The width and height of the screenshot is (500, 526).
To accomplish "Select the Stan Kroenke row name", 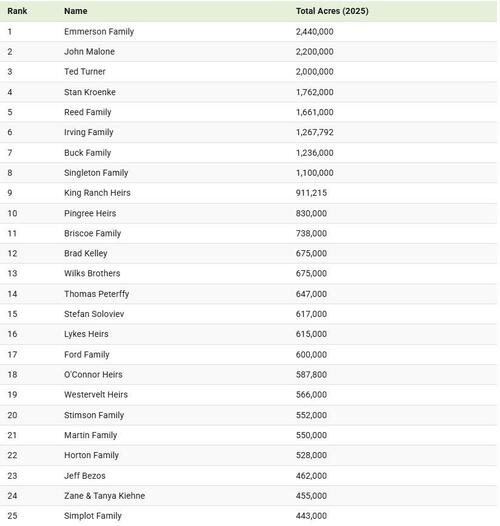I will click(x=90, y=92).
